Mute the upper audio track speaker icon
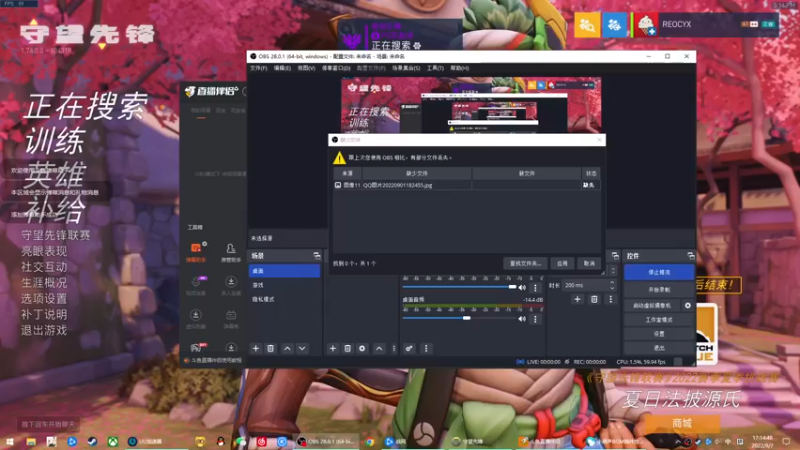Screen dimensions: 800x450 coord(522,288)
